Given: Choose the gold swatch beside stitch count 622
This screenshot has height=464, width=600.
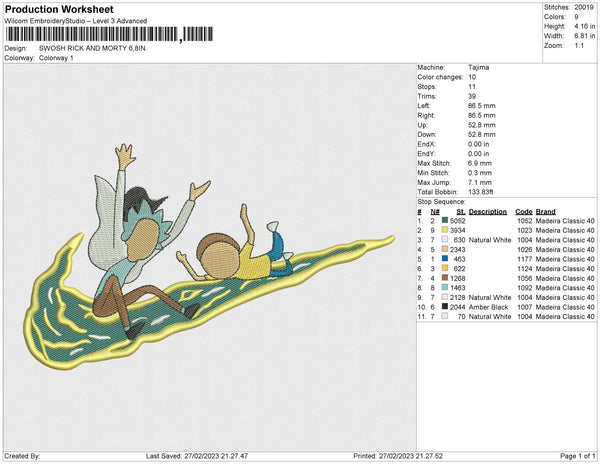Looking at the screenshot, I should [x=444, y=269].
